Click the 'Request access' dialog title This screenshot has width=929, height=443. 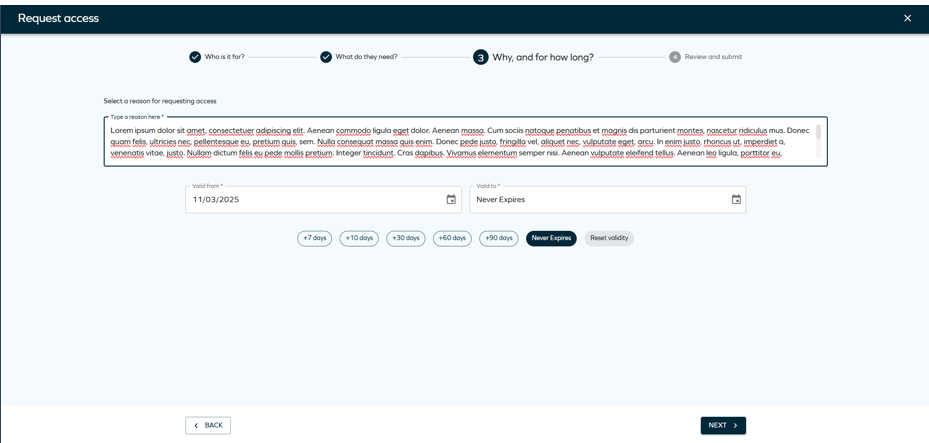click(x=58, y=18)
